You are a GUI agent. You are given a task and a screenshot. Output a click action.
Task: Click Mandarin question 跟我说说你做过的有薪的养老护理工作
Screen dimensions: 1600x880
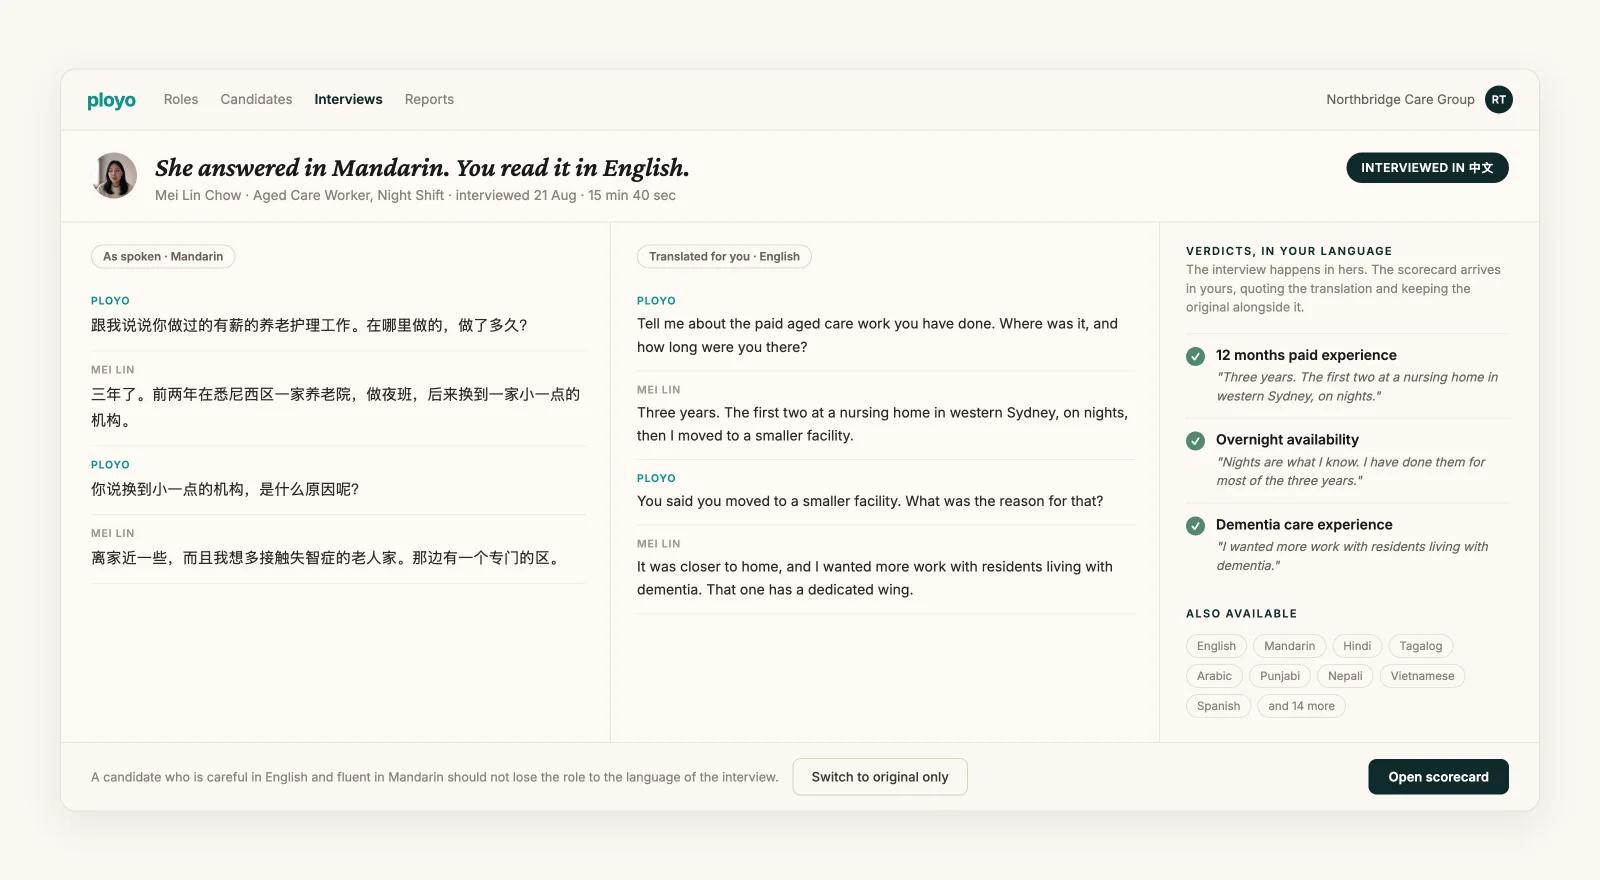click(x=309, y=325)
